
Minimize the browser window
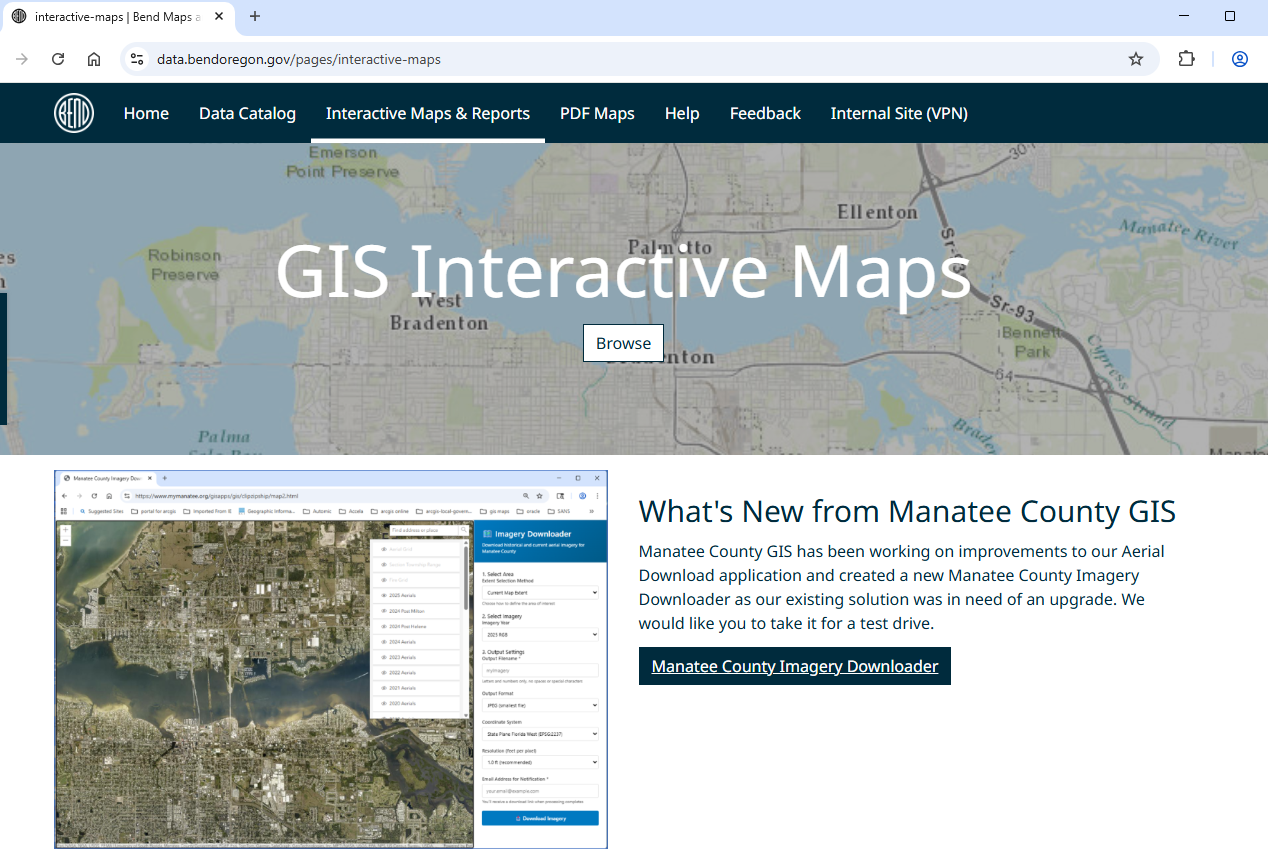(1184, 16)
